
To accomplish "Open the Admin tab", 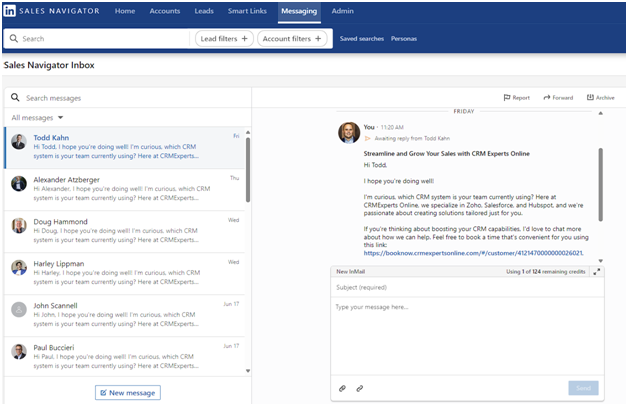I will point(342,11).
